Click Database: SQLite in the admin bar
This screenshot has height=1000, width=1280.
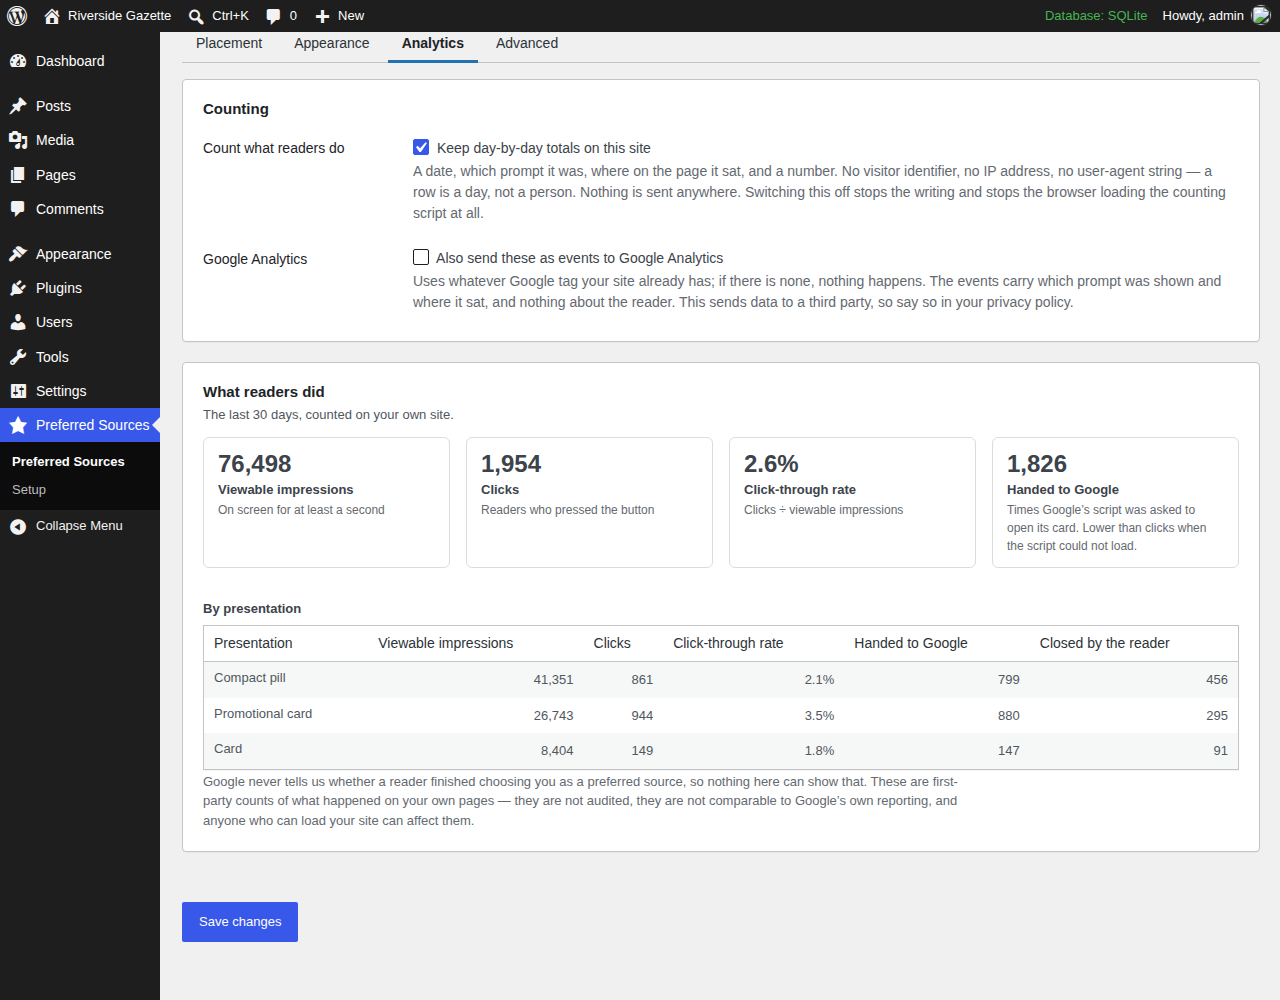[x=1096, y=16]
